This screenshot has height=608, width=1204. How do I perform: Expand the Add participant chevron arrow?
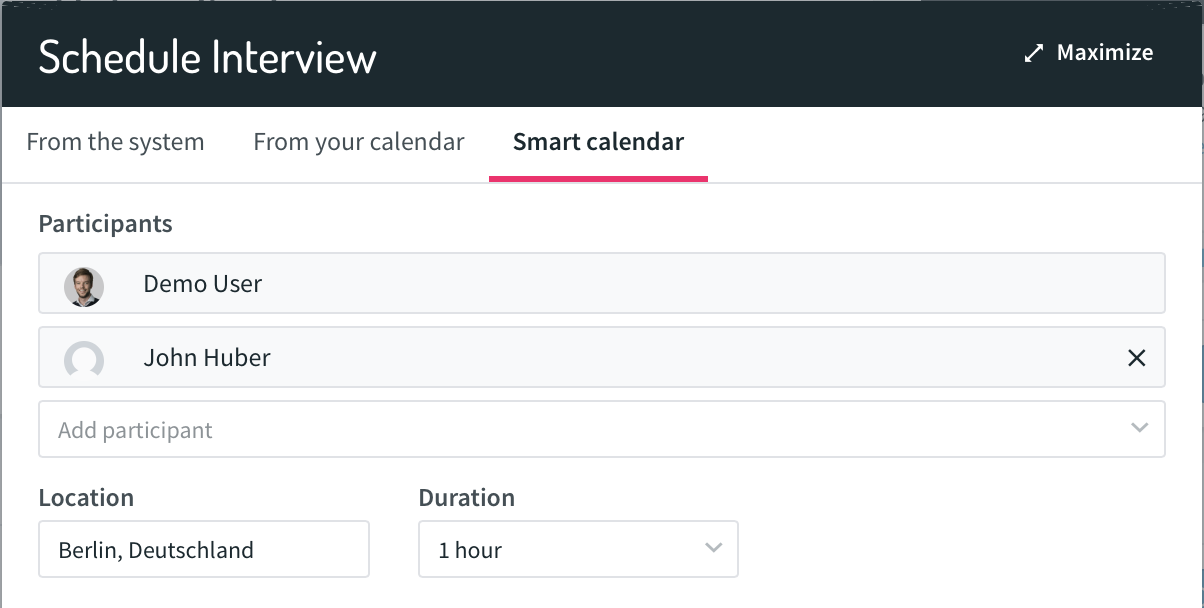pos(1139,428)
